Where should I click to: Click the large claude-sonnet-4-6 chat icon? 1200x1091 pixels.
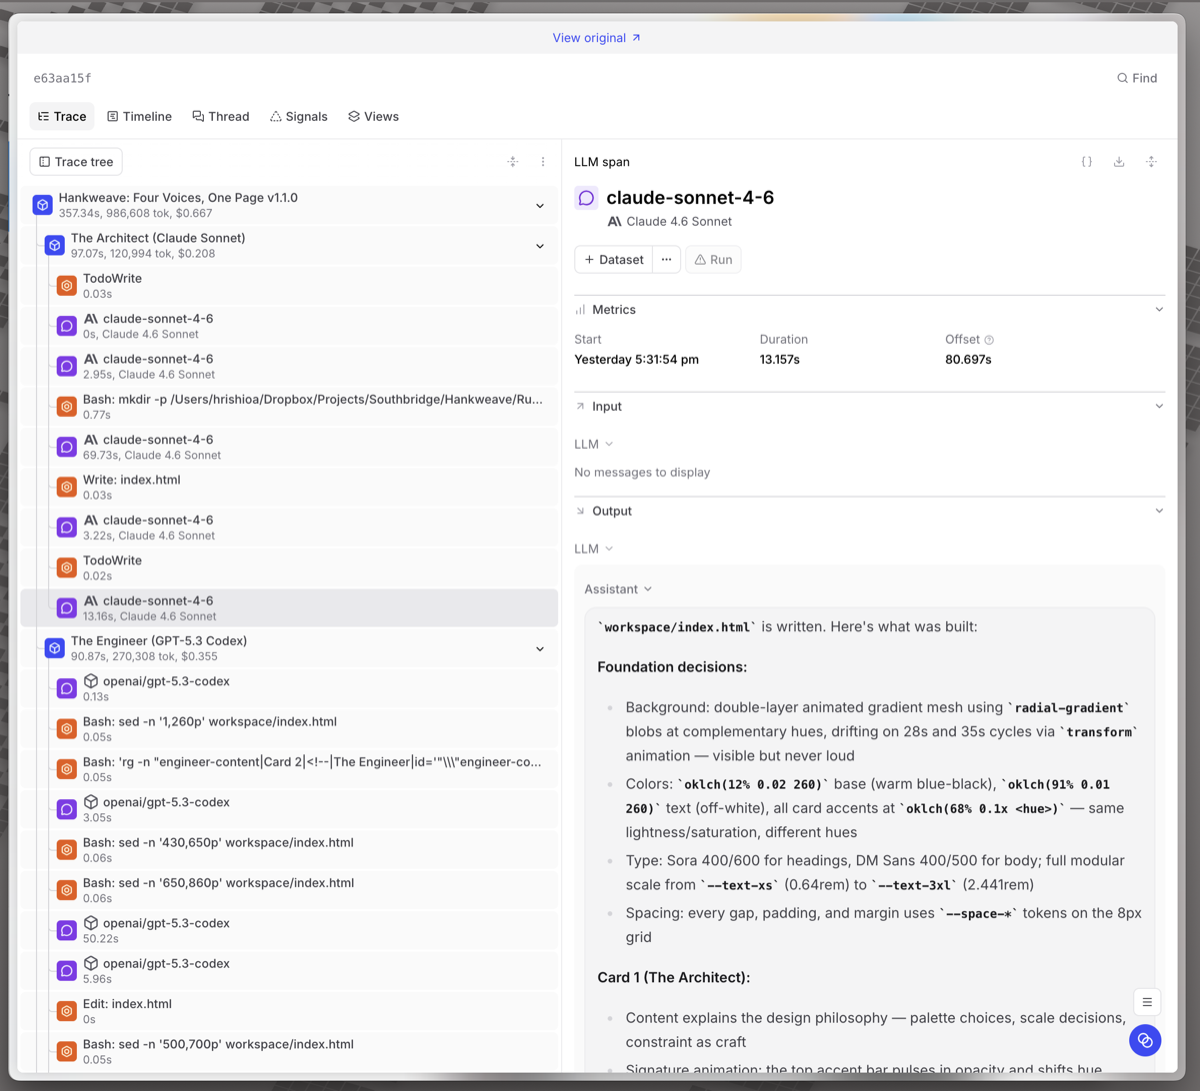586,198
